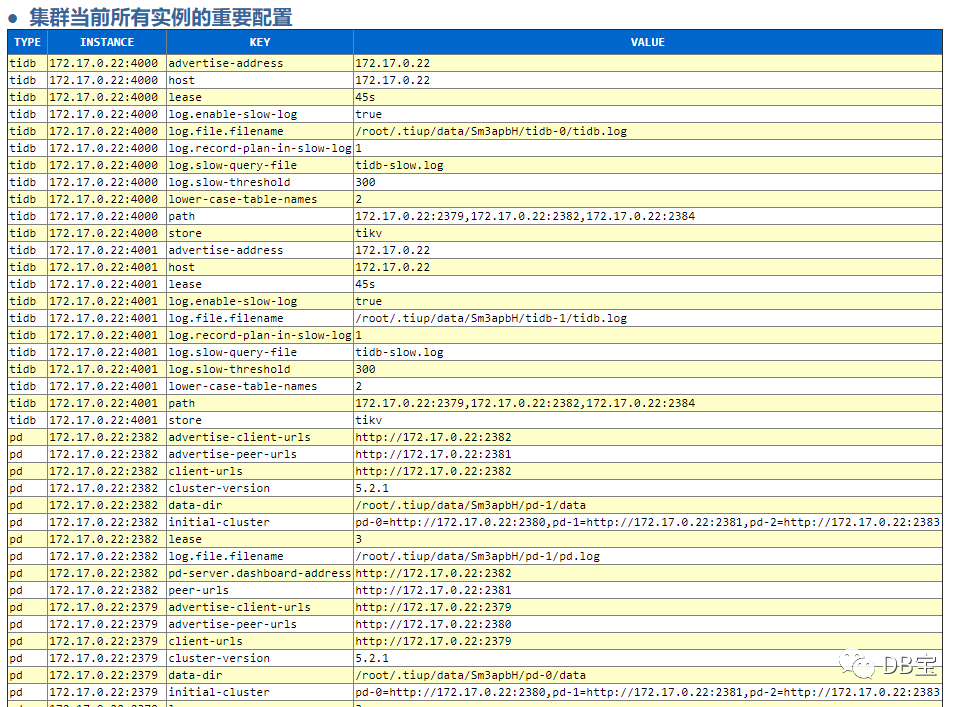The height and width of the screenshot is (707, 969).
Task: Click the 45s lease value for instance 4000
Action: 365,97
